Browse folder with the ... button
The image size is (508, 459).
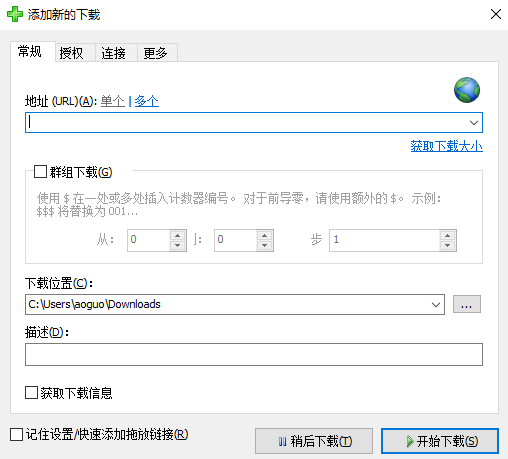point(467,304)
